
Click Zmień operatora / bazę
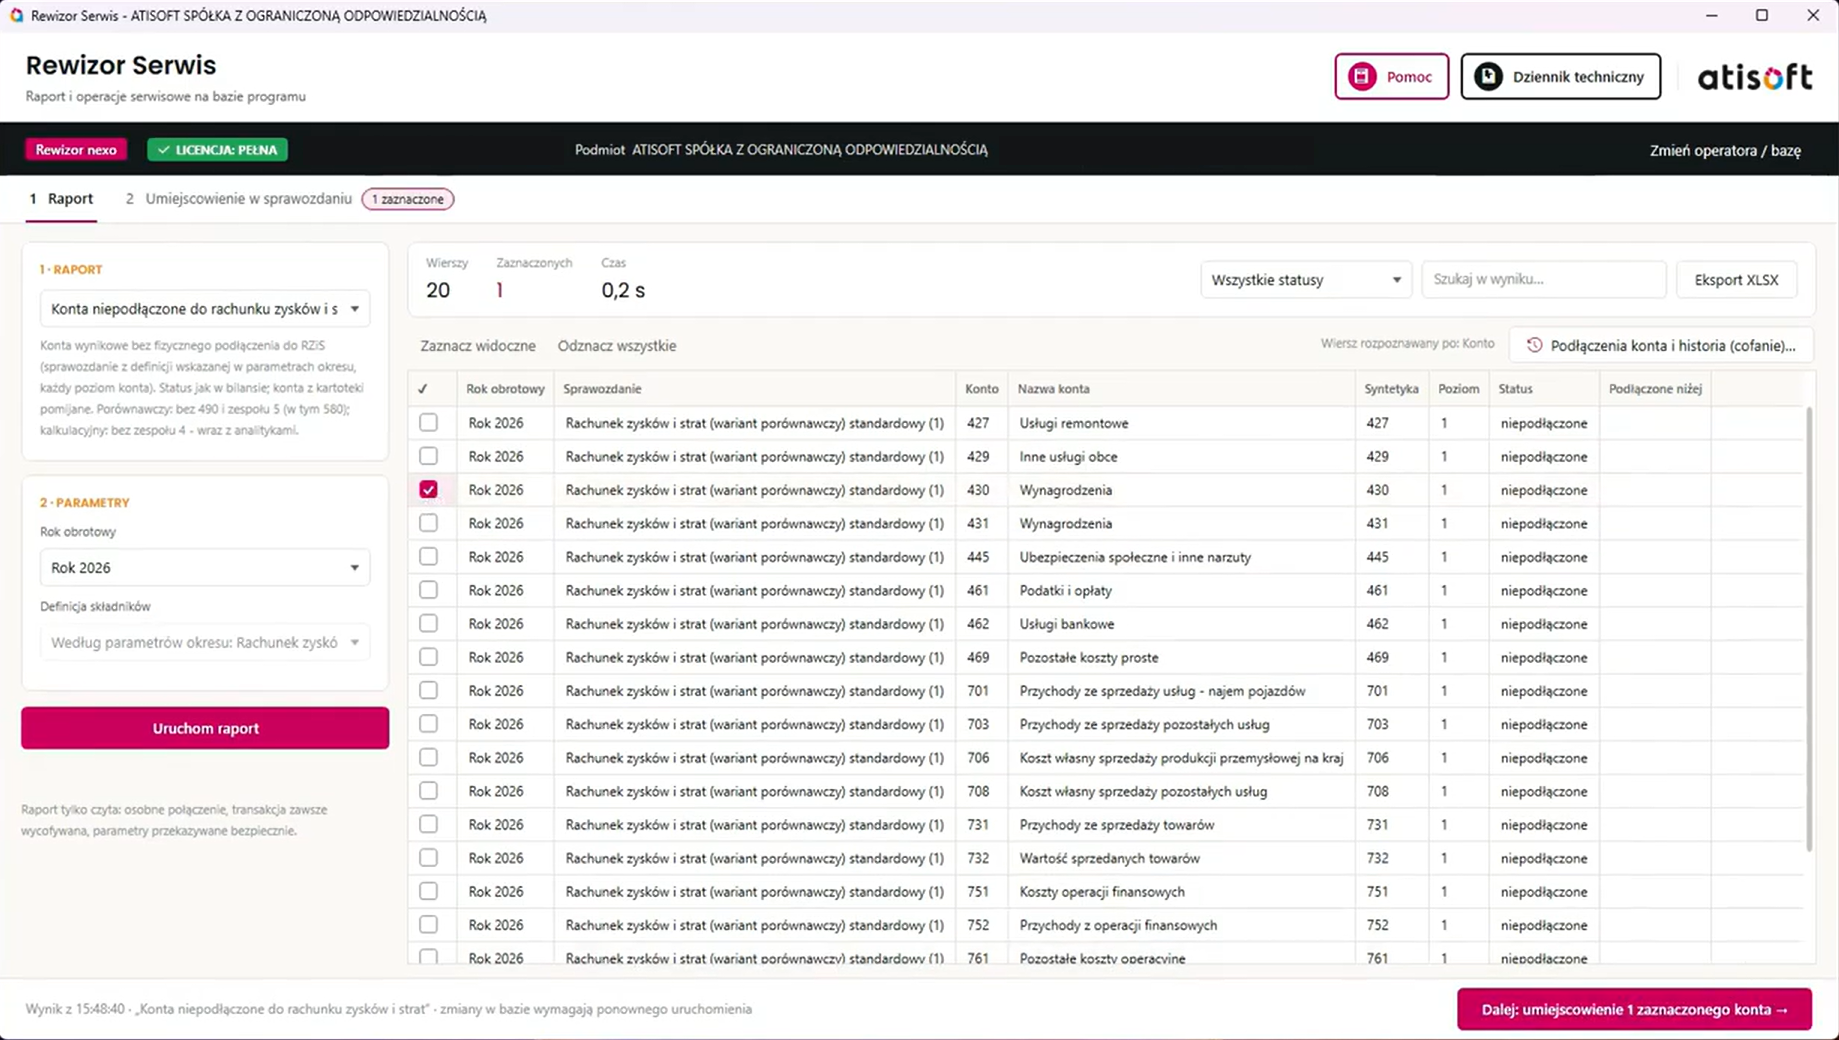point(1725,150)
